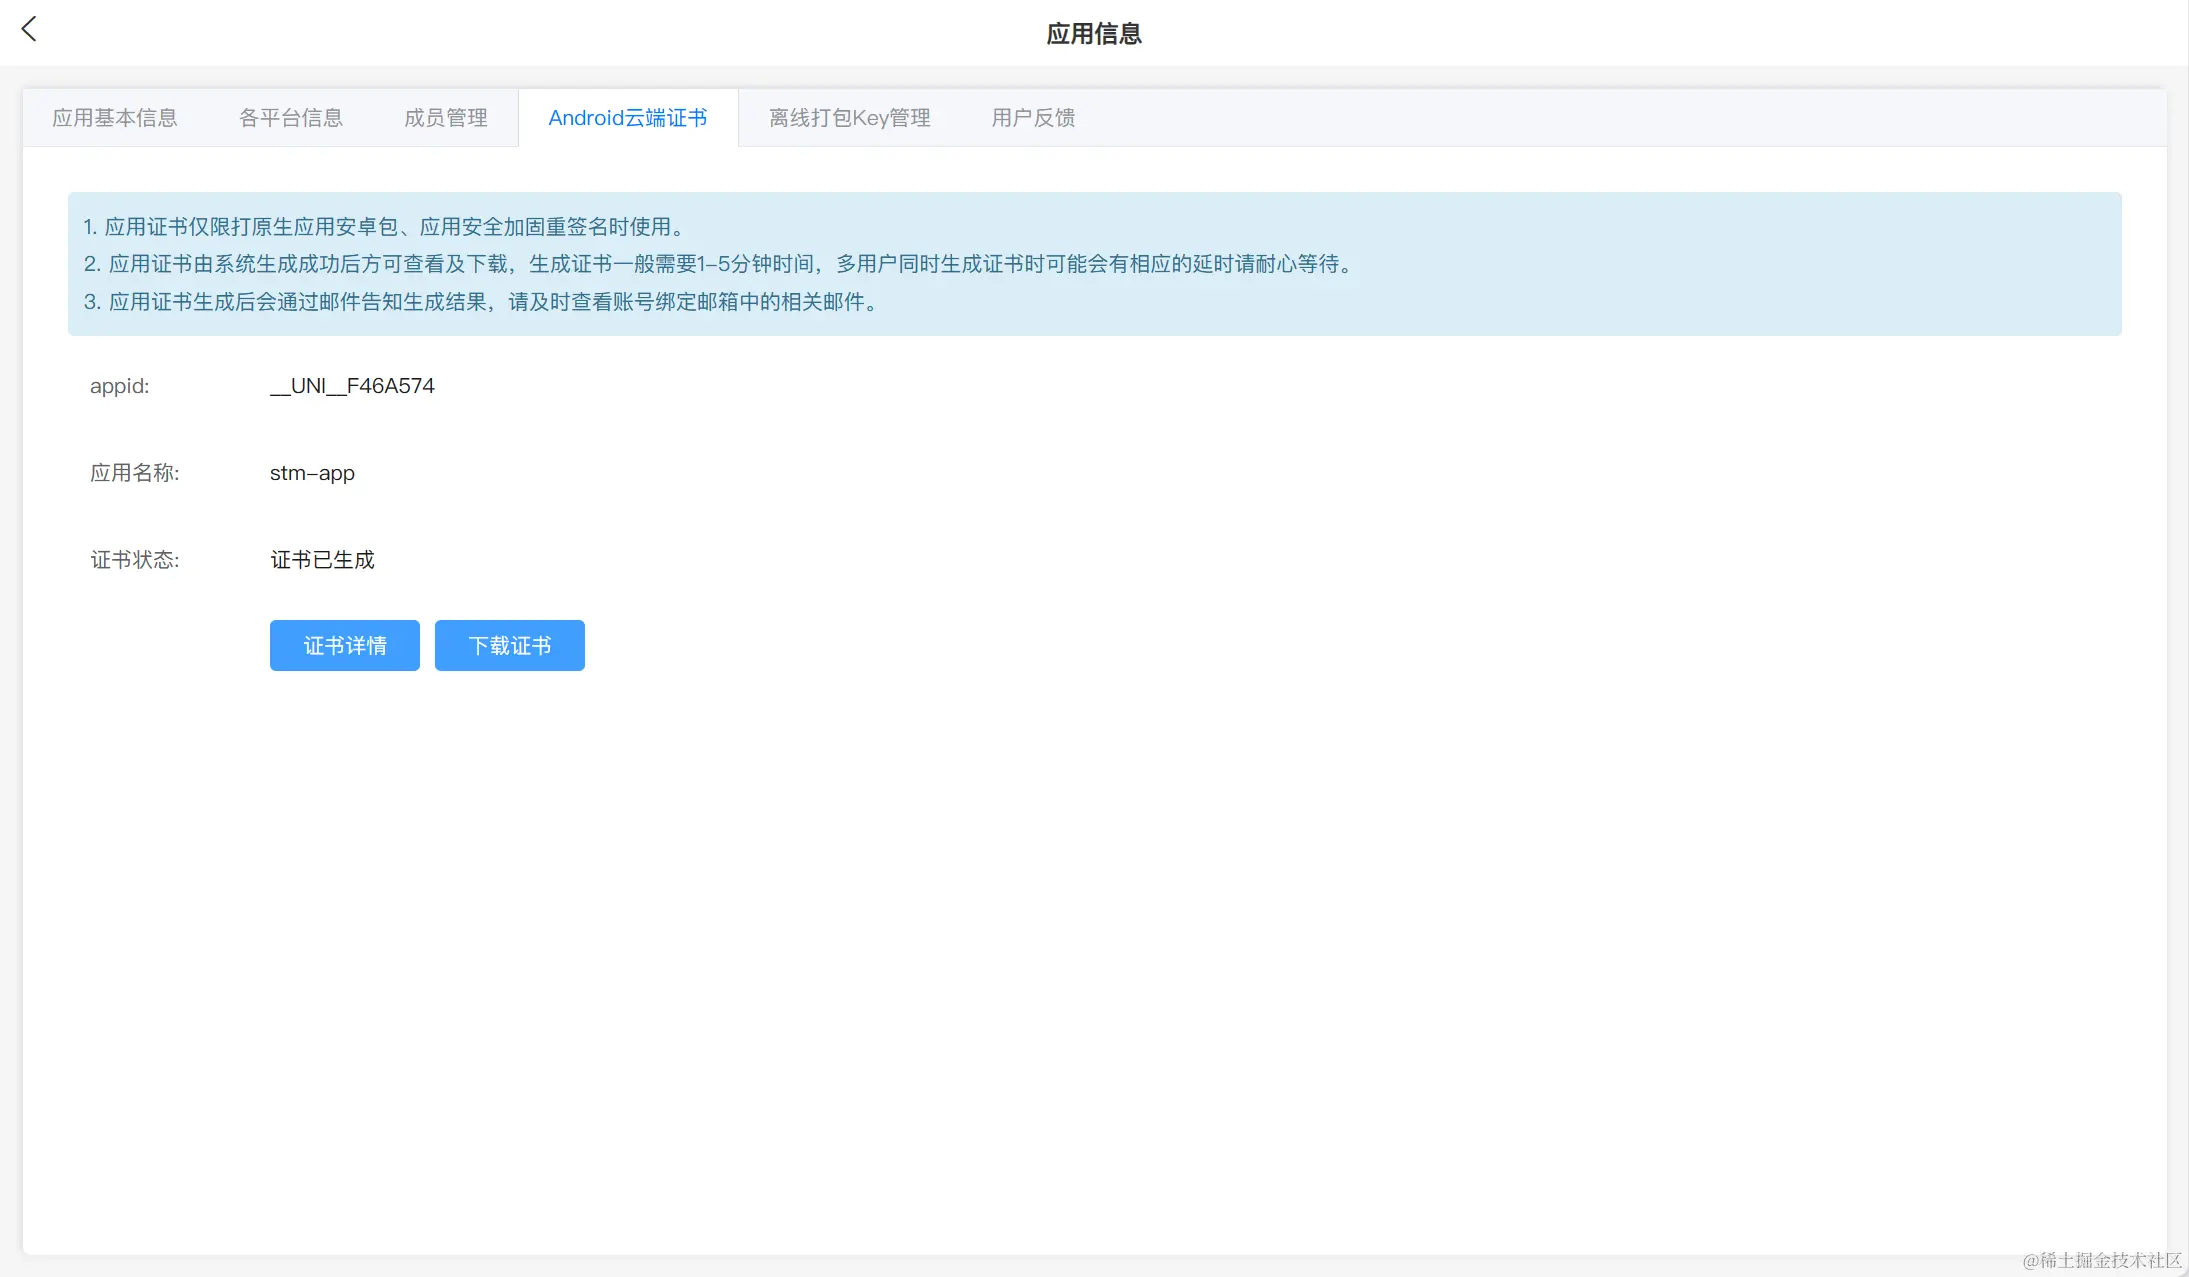Click the second notice about 1-5分钟时间
Screen dimensions: 2189x1277
(x=718, y=264)
